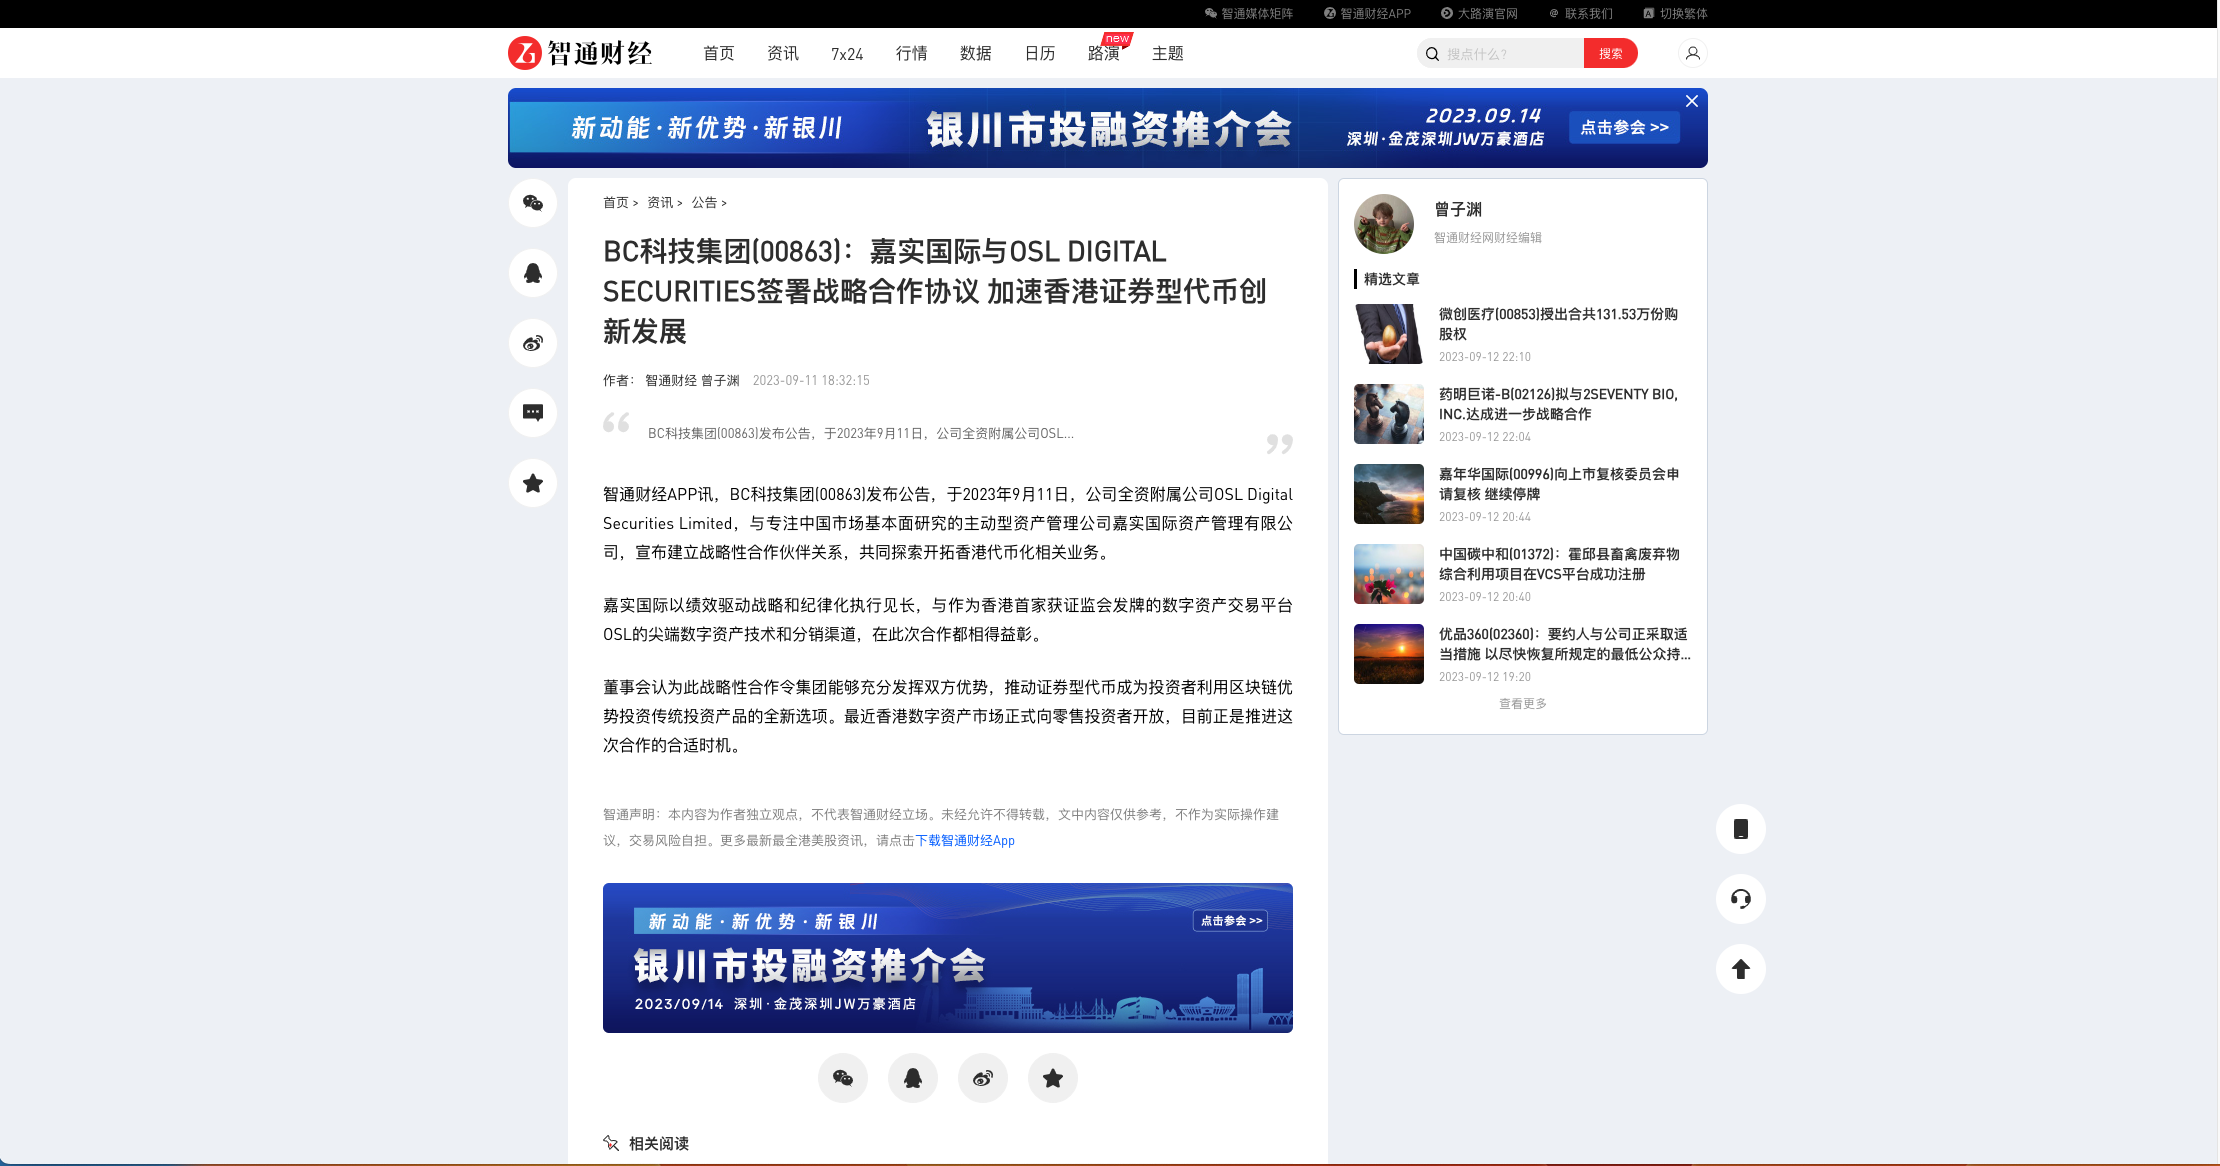Open 联系我们 top bar link
The image size is (2220, 1166).
coord(1581,14)
